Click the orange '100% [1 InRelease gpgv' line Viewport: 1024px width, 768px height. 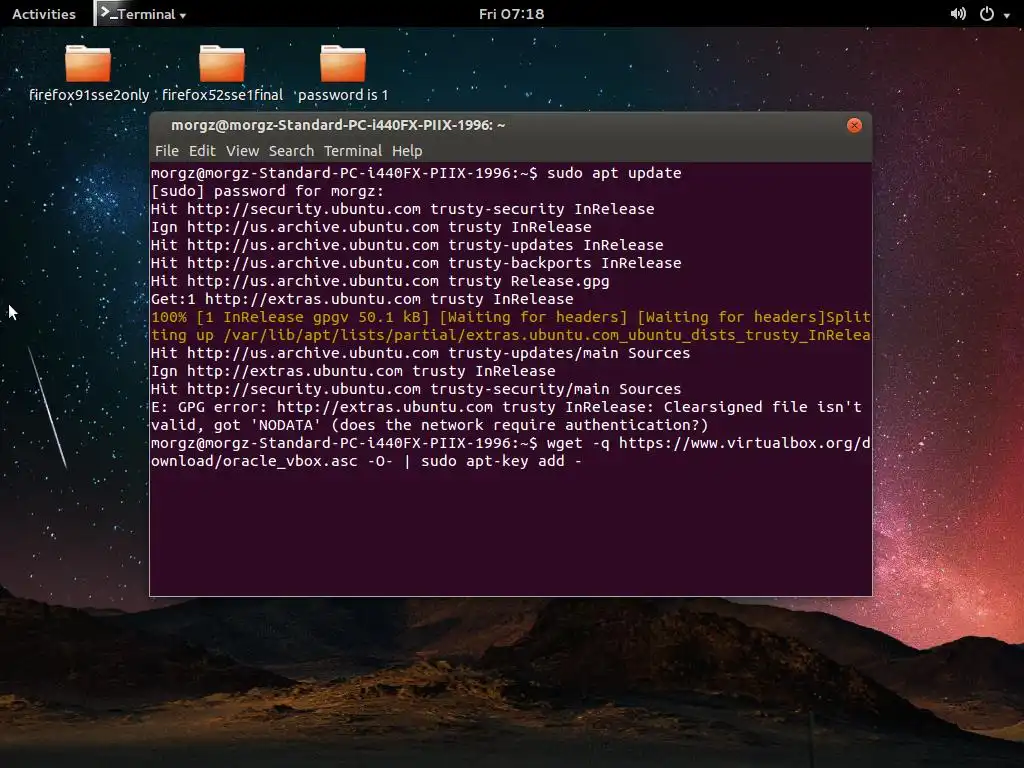pos(511,317)
